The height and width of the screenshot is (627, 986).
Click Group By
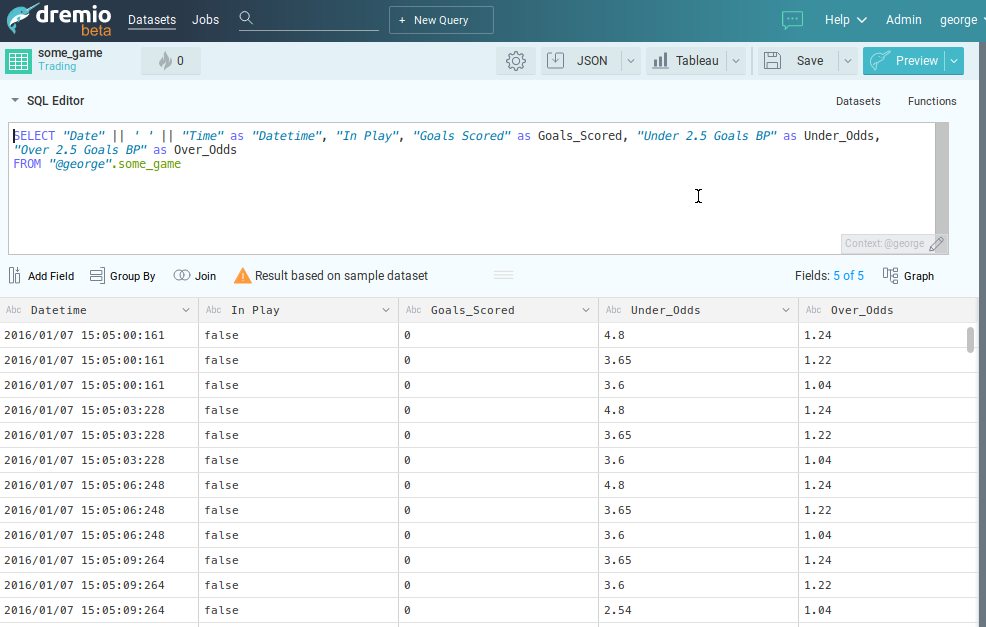click(x=122, y=276)
